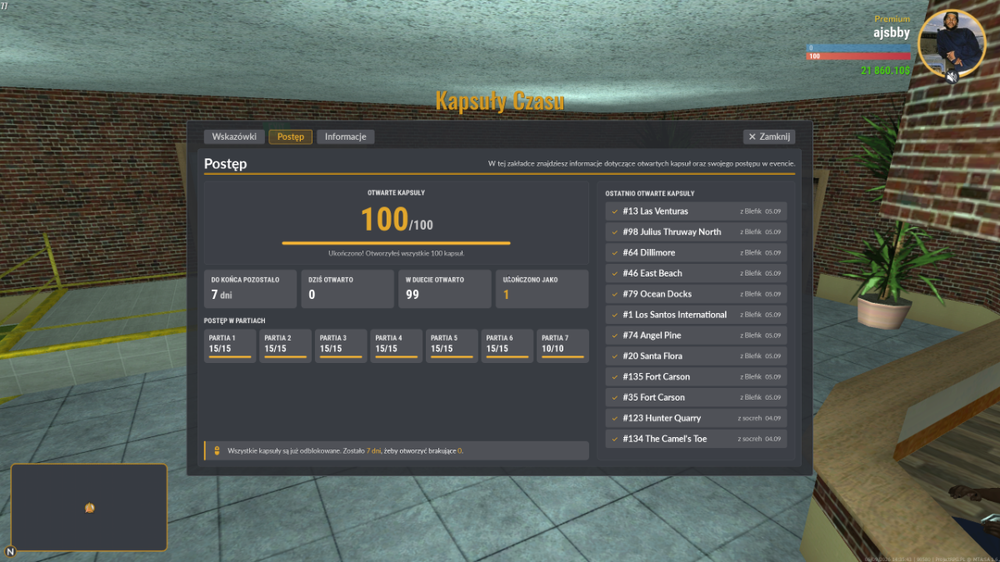Click the checkmark icon beside #13 Las Venturas
This screenshot has width=1000, height=562.
615,211
